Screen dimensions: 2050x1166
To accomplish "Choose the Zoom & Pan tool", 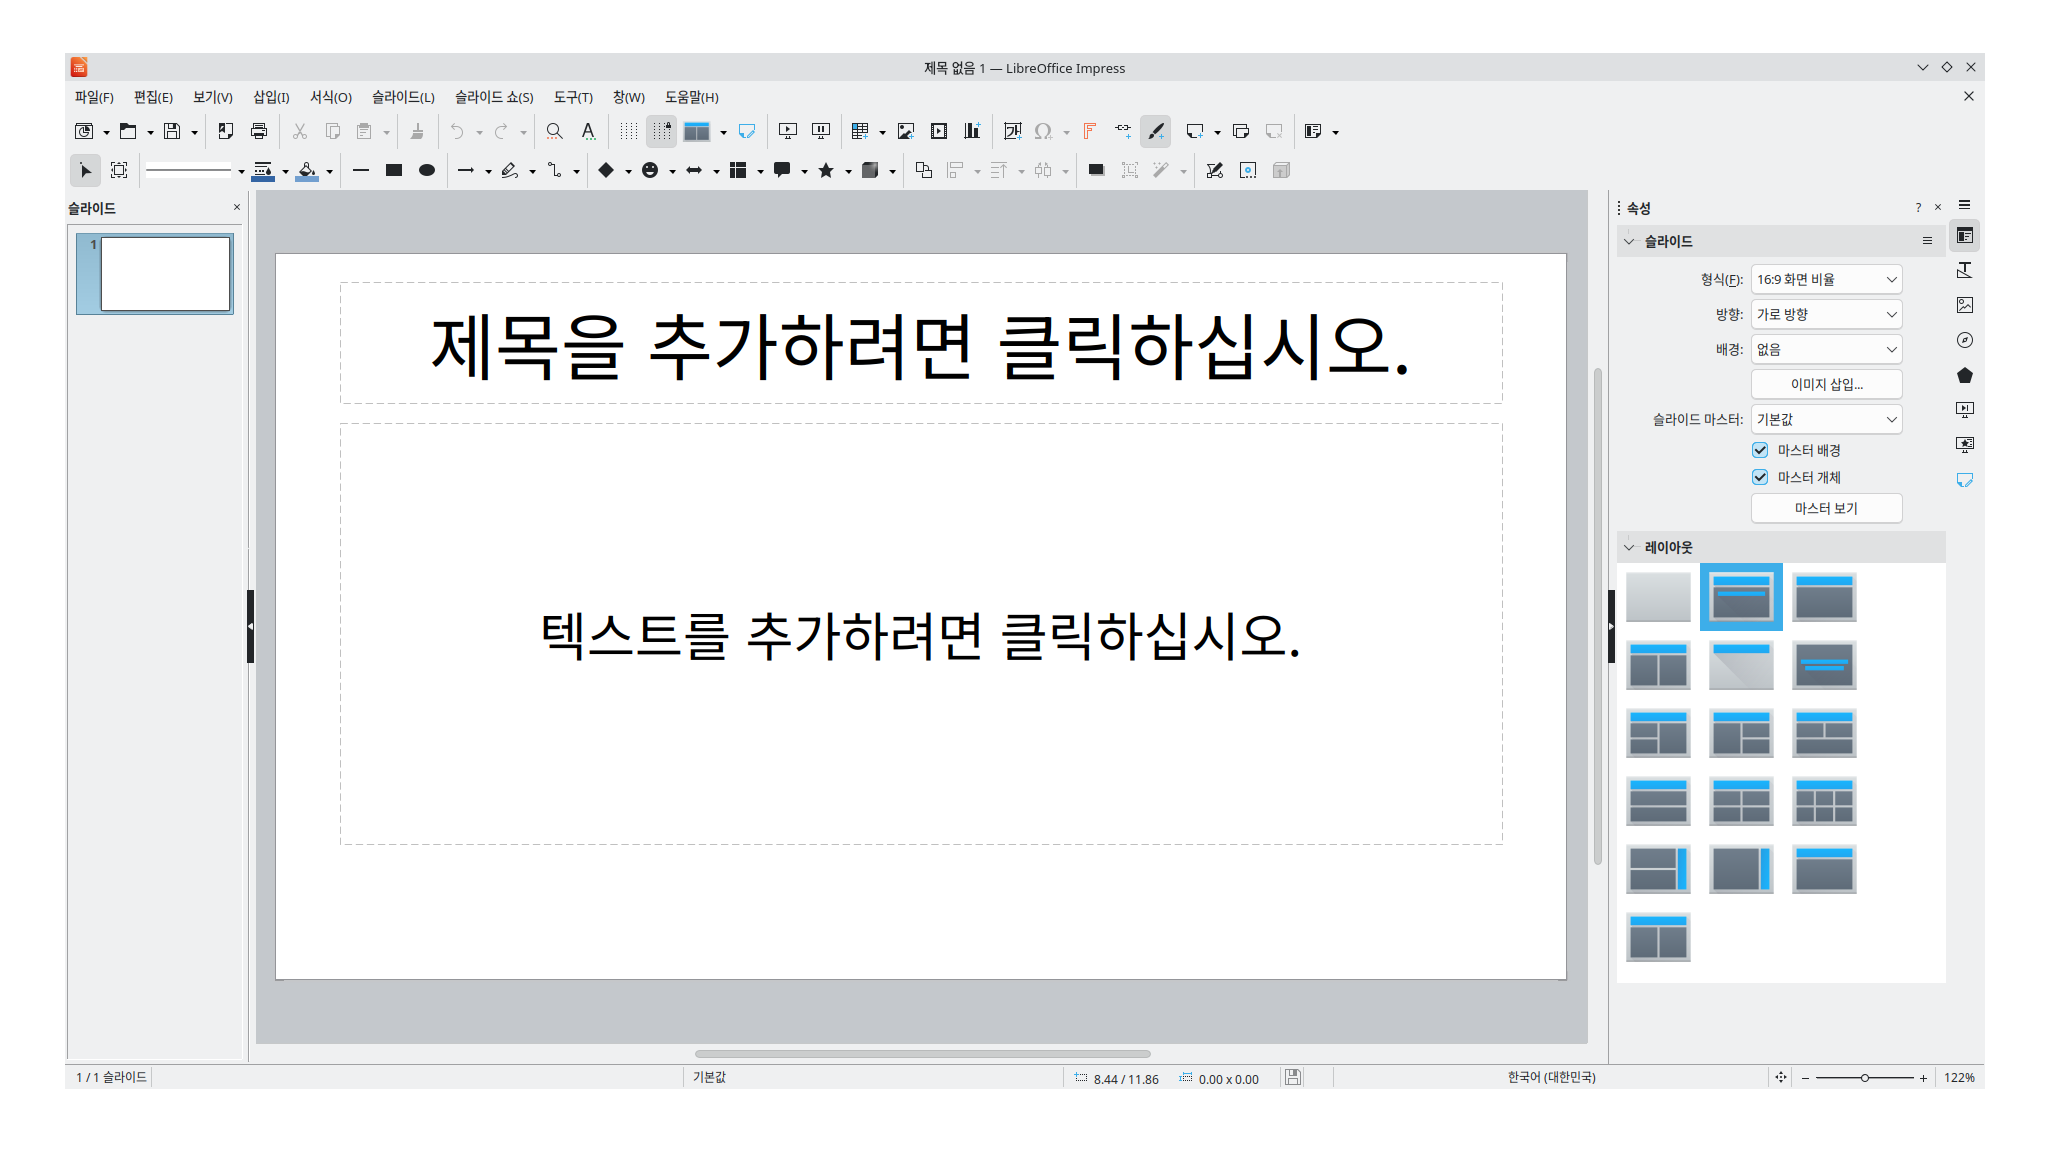I will click(x=119, y=170).
